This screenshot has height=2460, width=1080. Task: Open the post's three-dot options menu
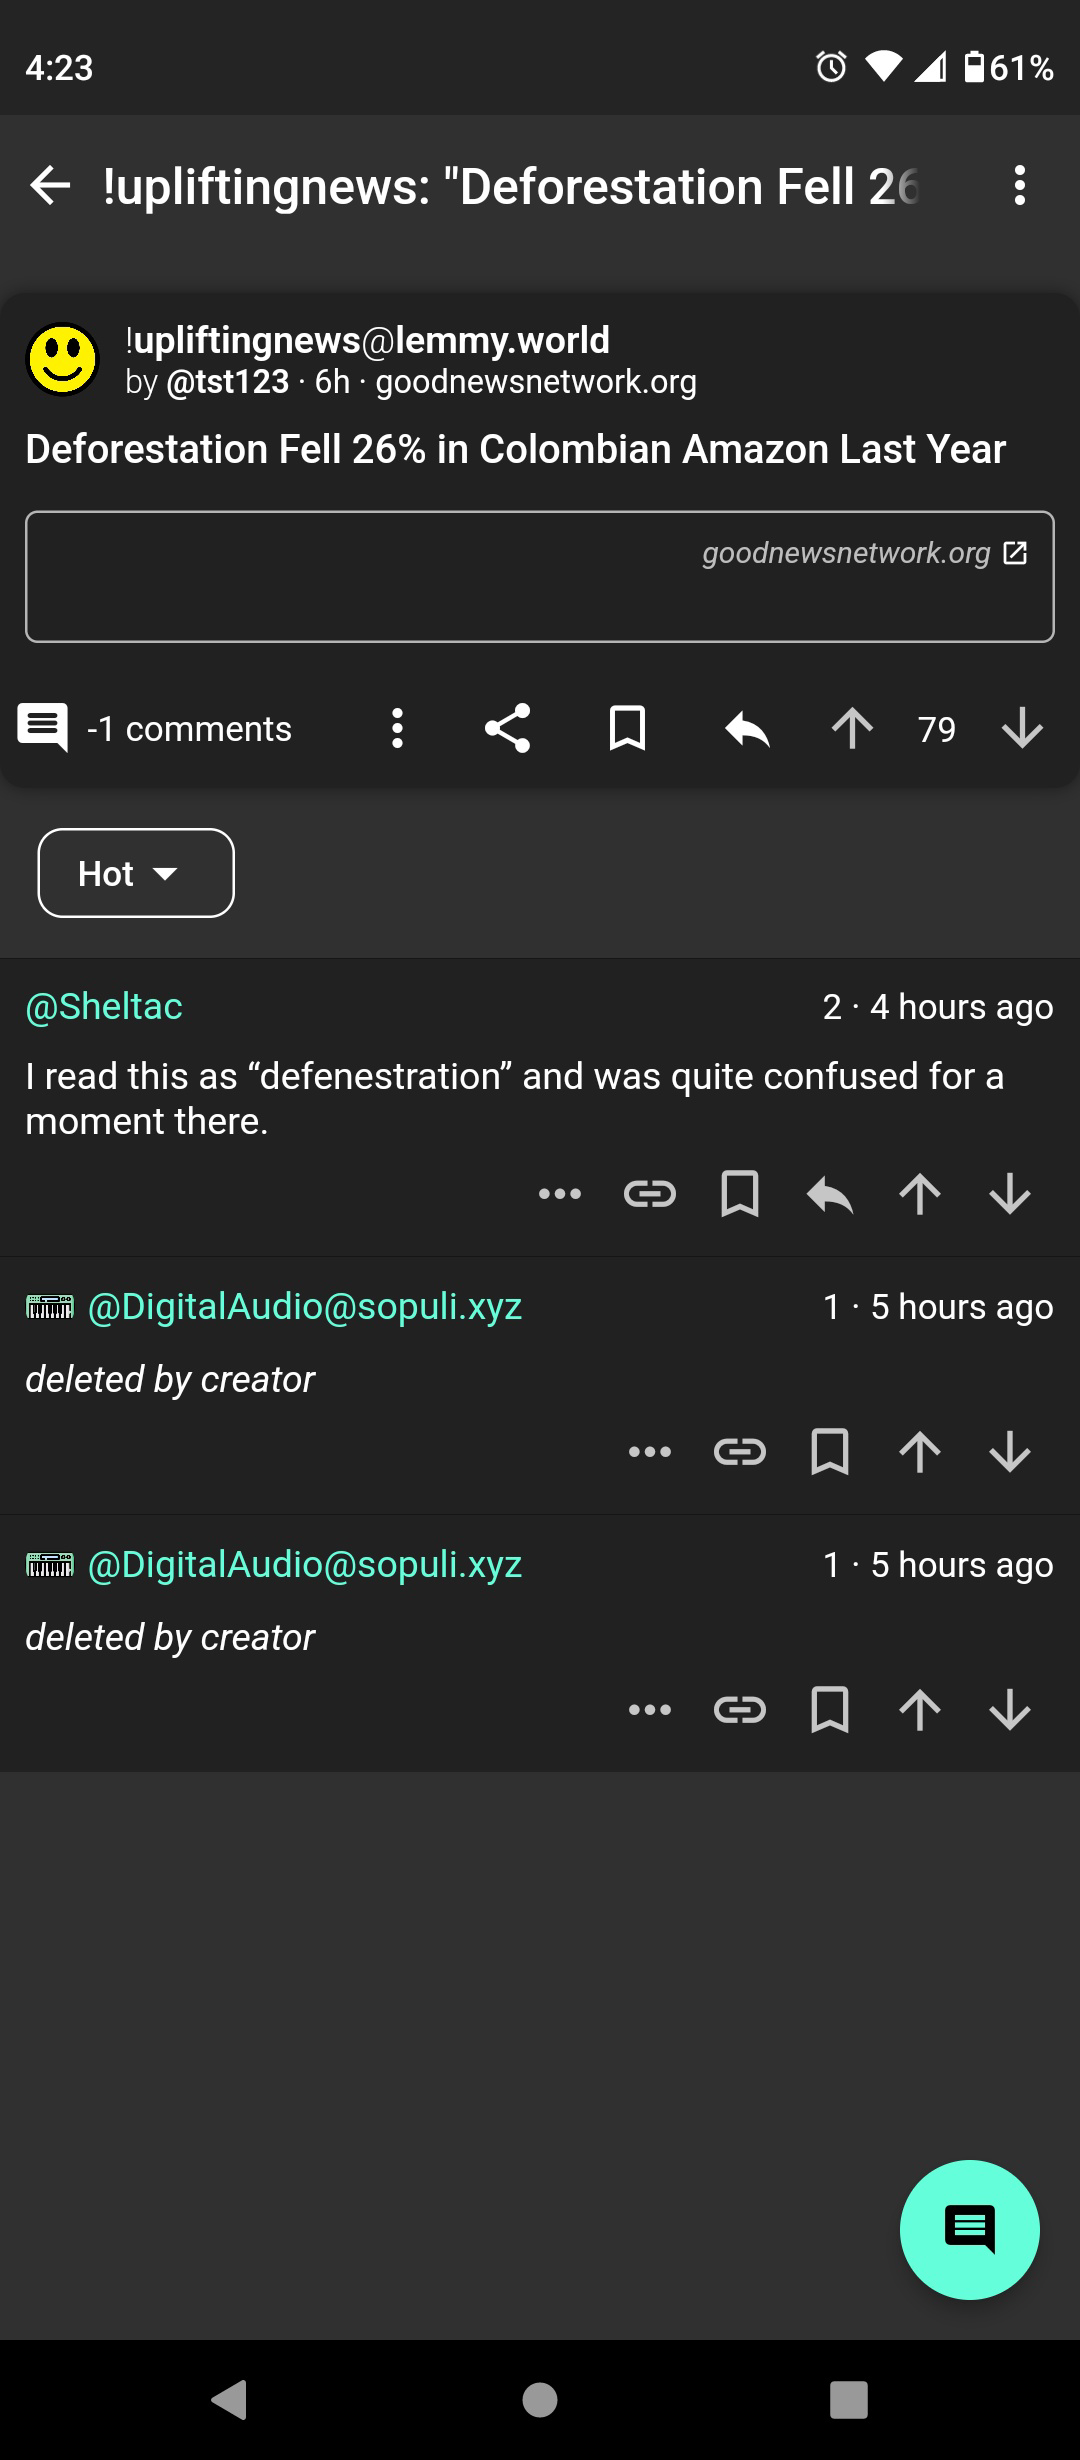pos(397,729)
